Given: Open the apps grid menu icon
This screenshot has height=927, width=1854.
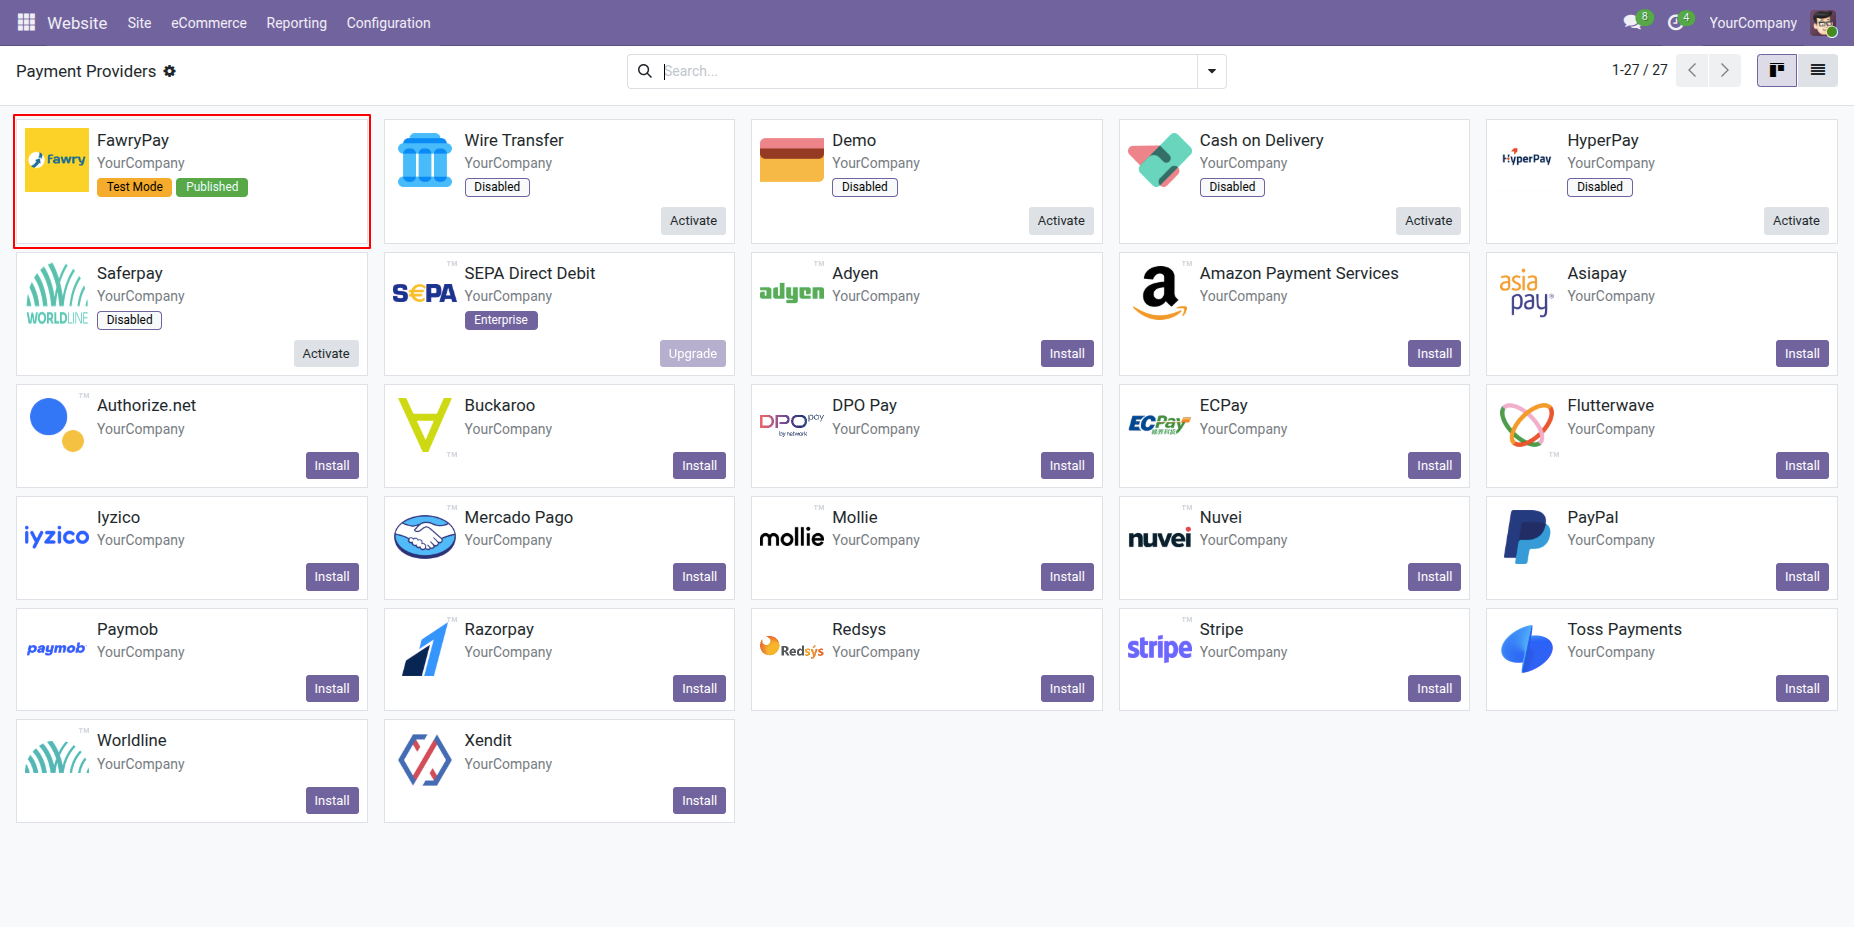Looking at the screenshot, I should pos(26,22).
